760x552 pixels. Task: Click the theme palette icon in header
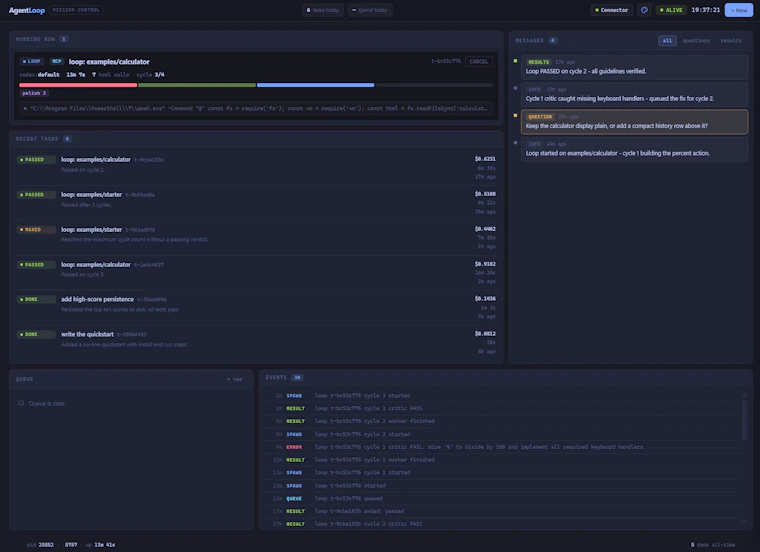[644, 10]
